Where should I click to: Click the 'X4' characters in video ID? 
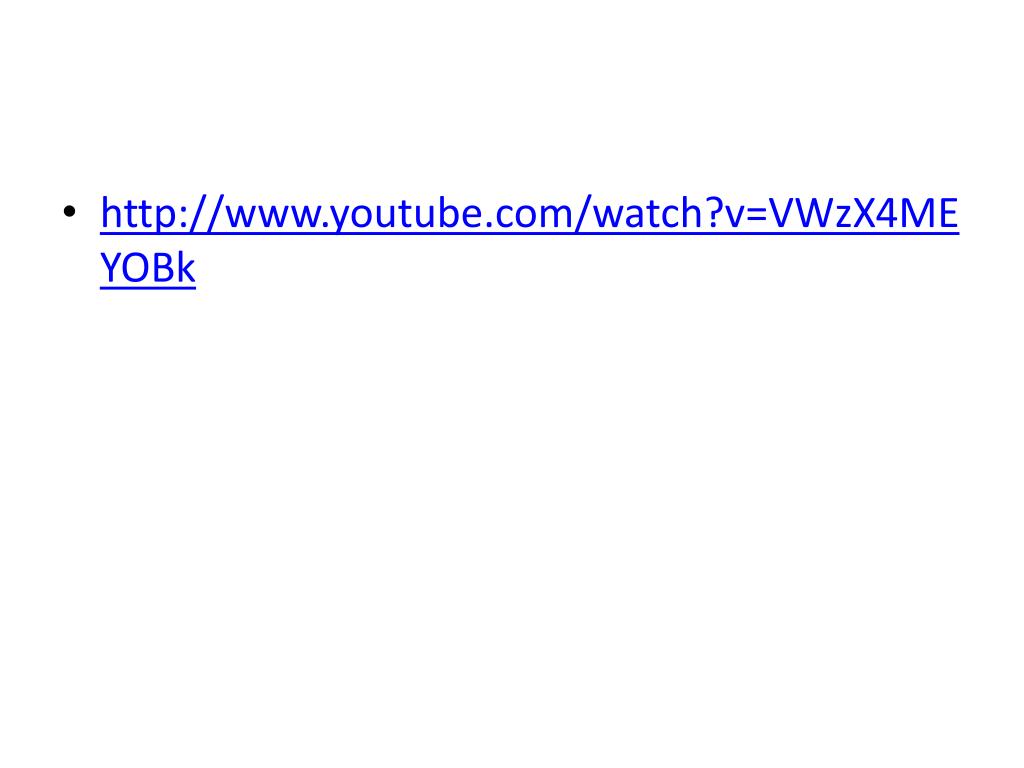tap(876, 213)
